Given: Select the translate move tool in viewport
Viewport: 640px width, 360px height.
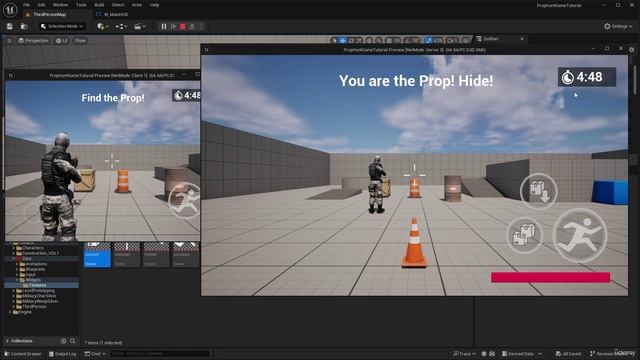Looking at the screenshot, I should click(x=343, y=40).
